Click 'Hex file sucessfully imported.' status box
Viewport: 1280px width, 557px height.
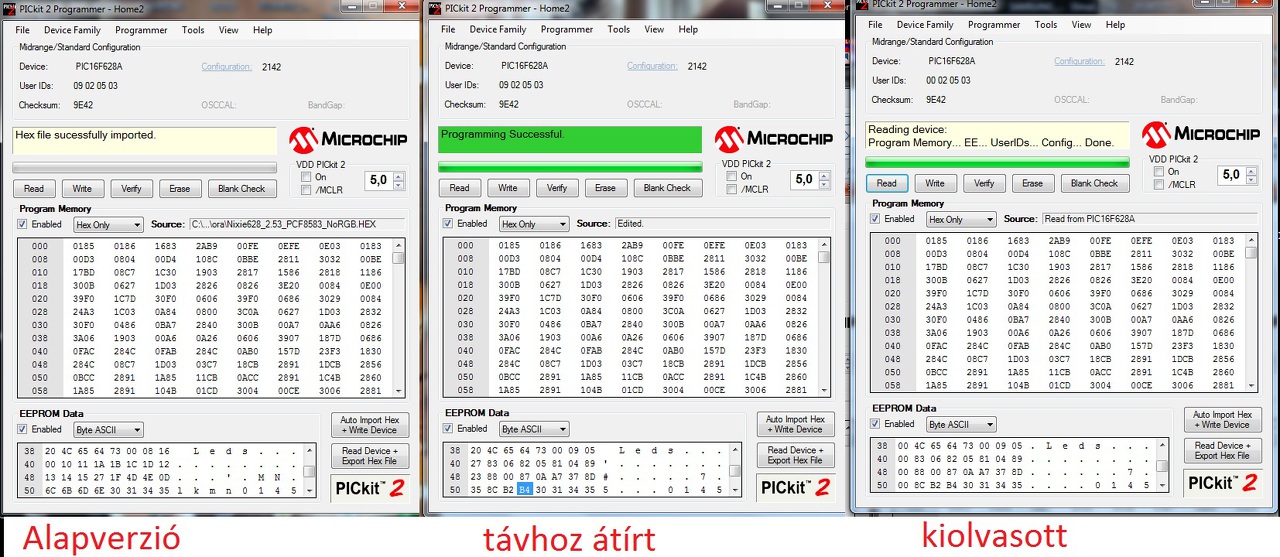tap(144, 140)
